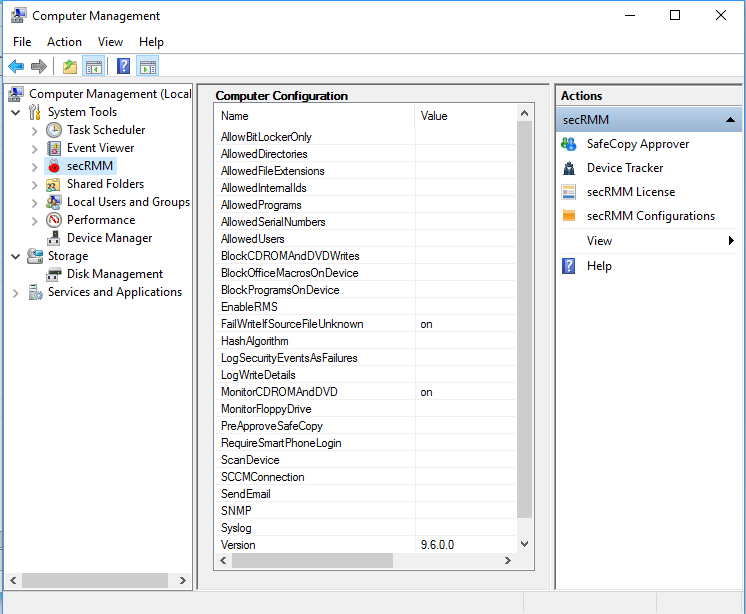This screenshot has height=614, width=746.
Task: Collapse the Storage tree node
Action: (15, 257)
